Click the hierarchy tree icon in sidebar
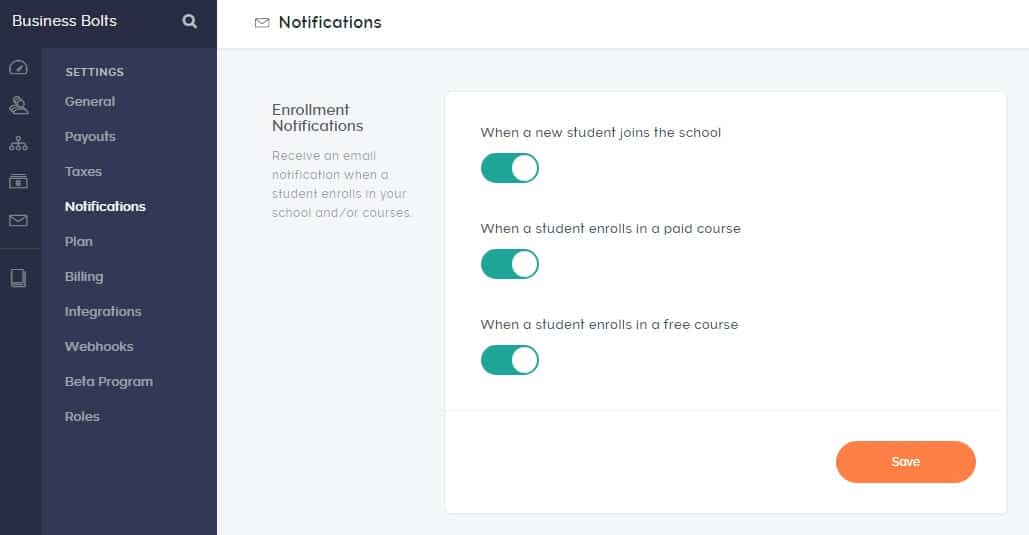The height and width of the screenshot is (535, 1029). [18, 144]
